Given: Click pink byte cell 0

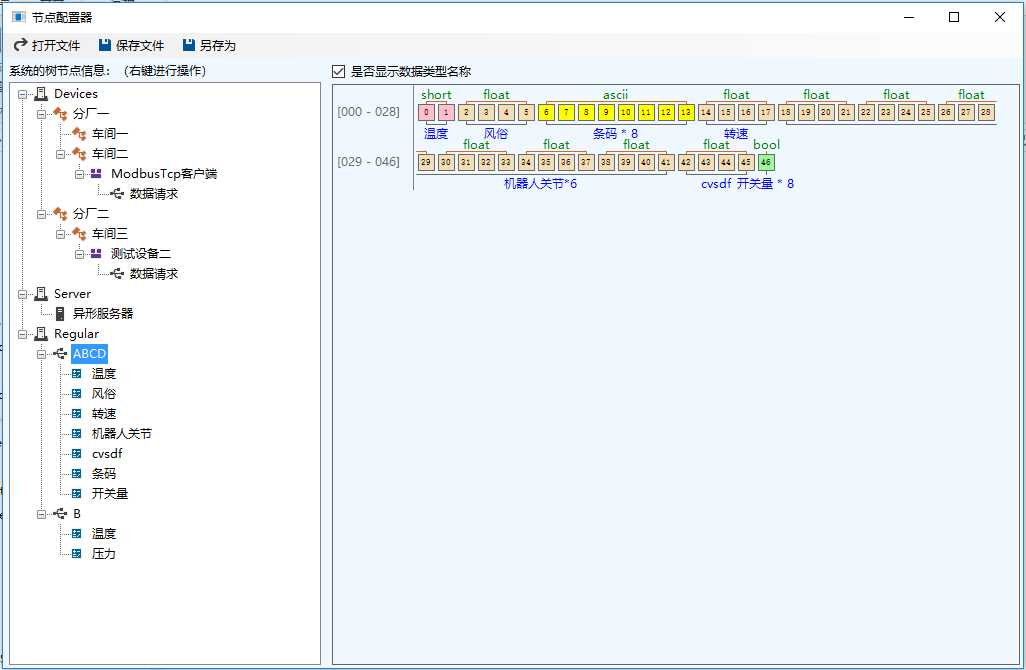Looking at the screenshot, I should click(426, 112).
